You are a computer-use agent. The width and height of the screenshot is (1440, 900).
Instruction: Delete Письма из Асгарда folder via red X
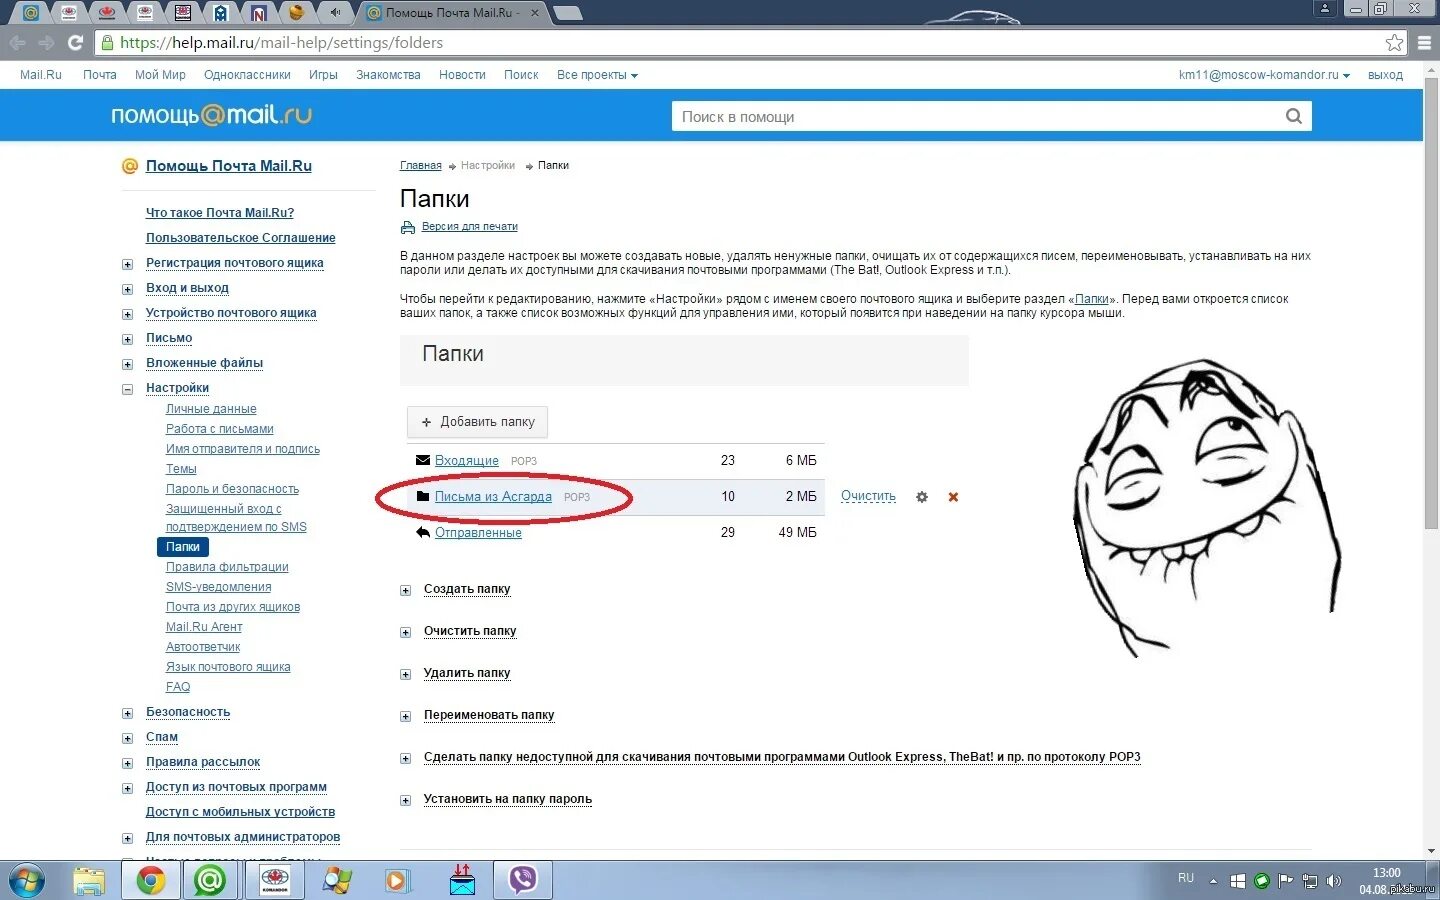tap(953, 497)
